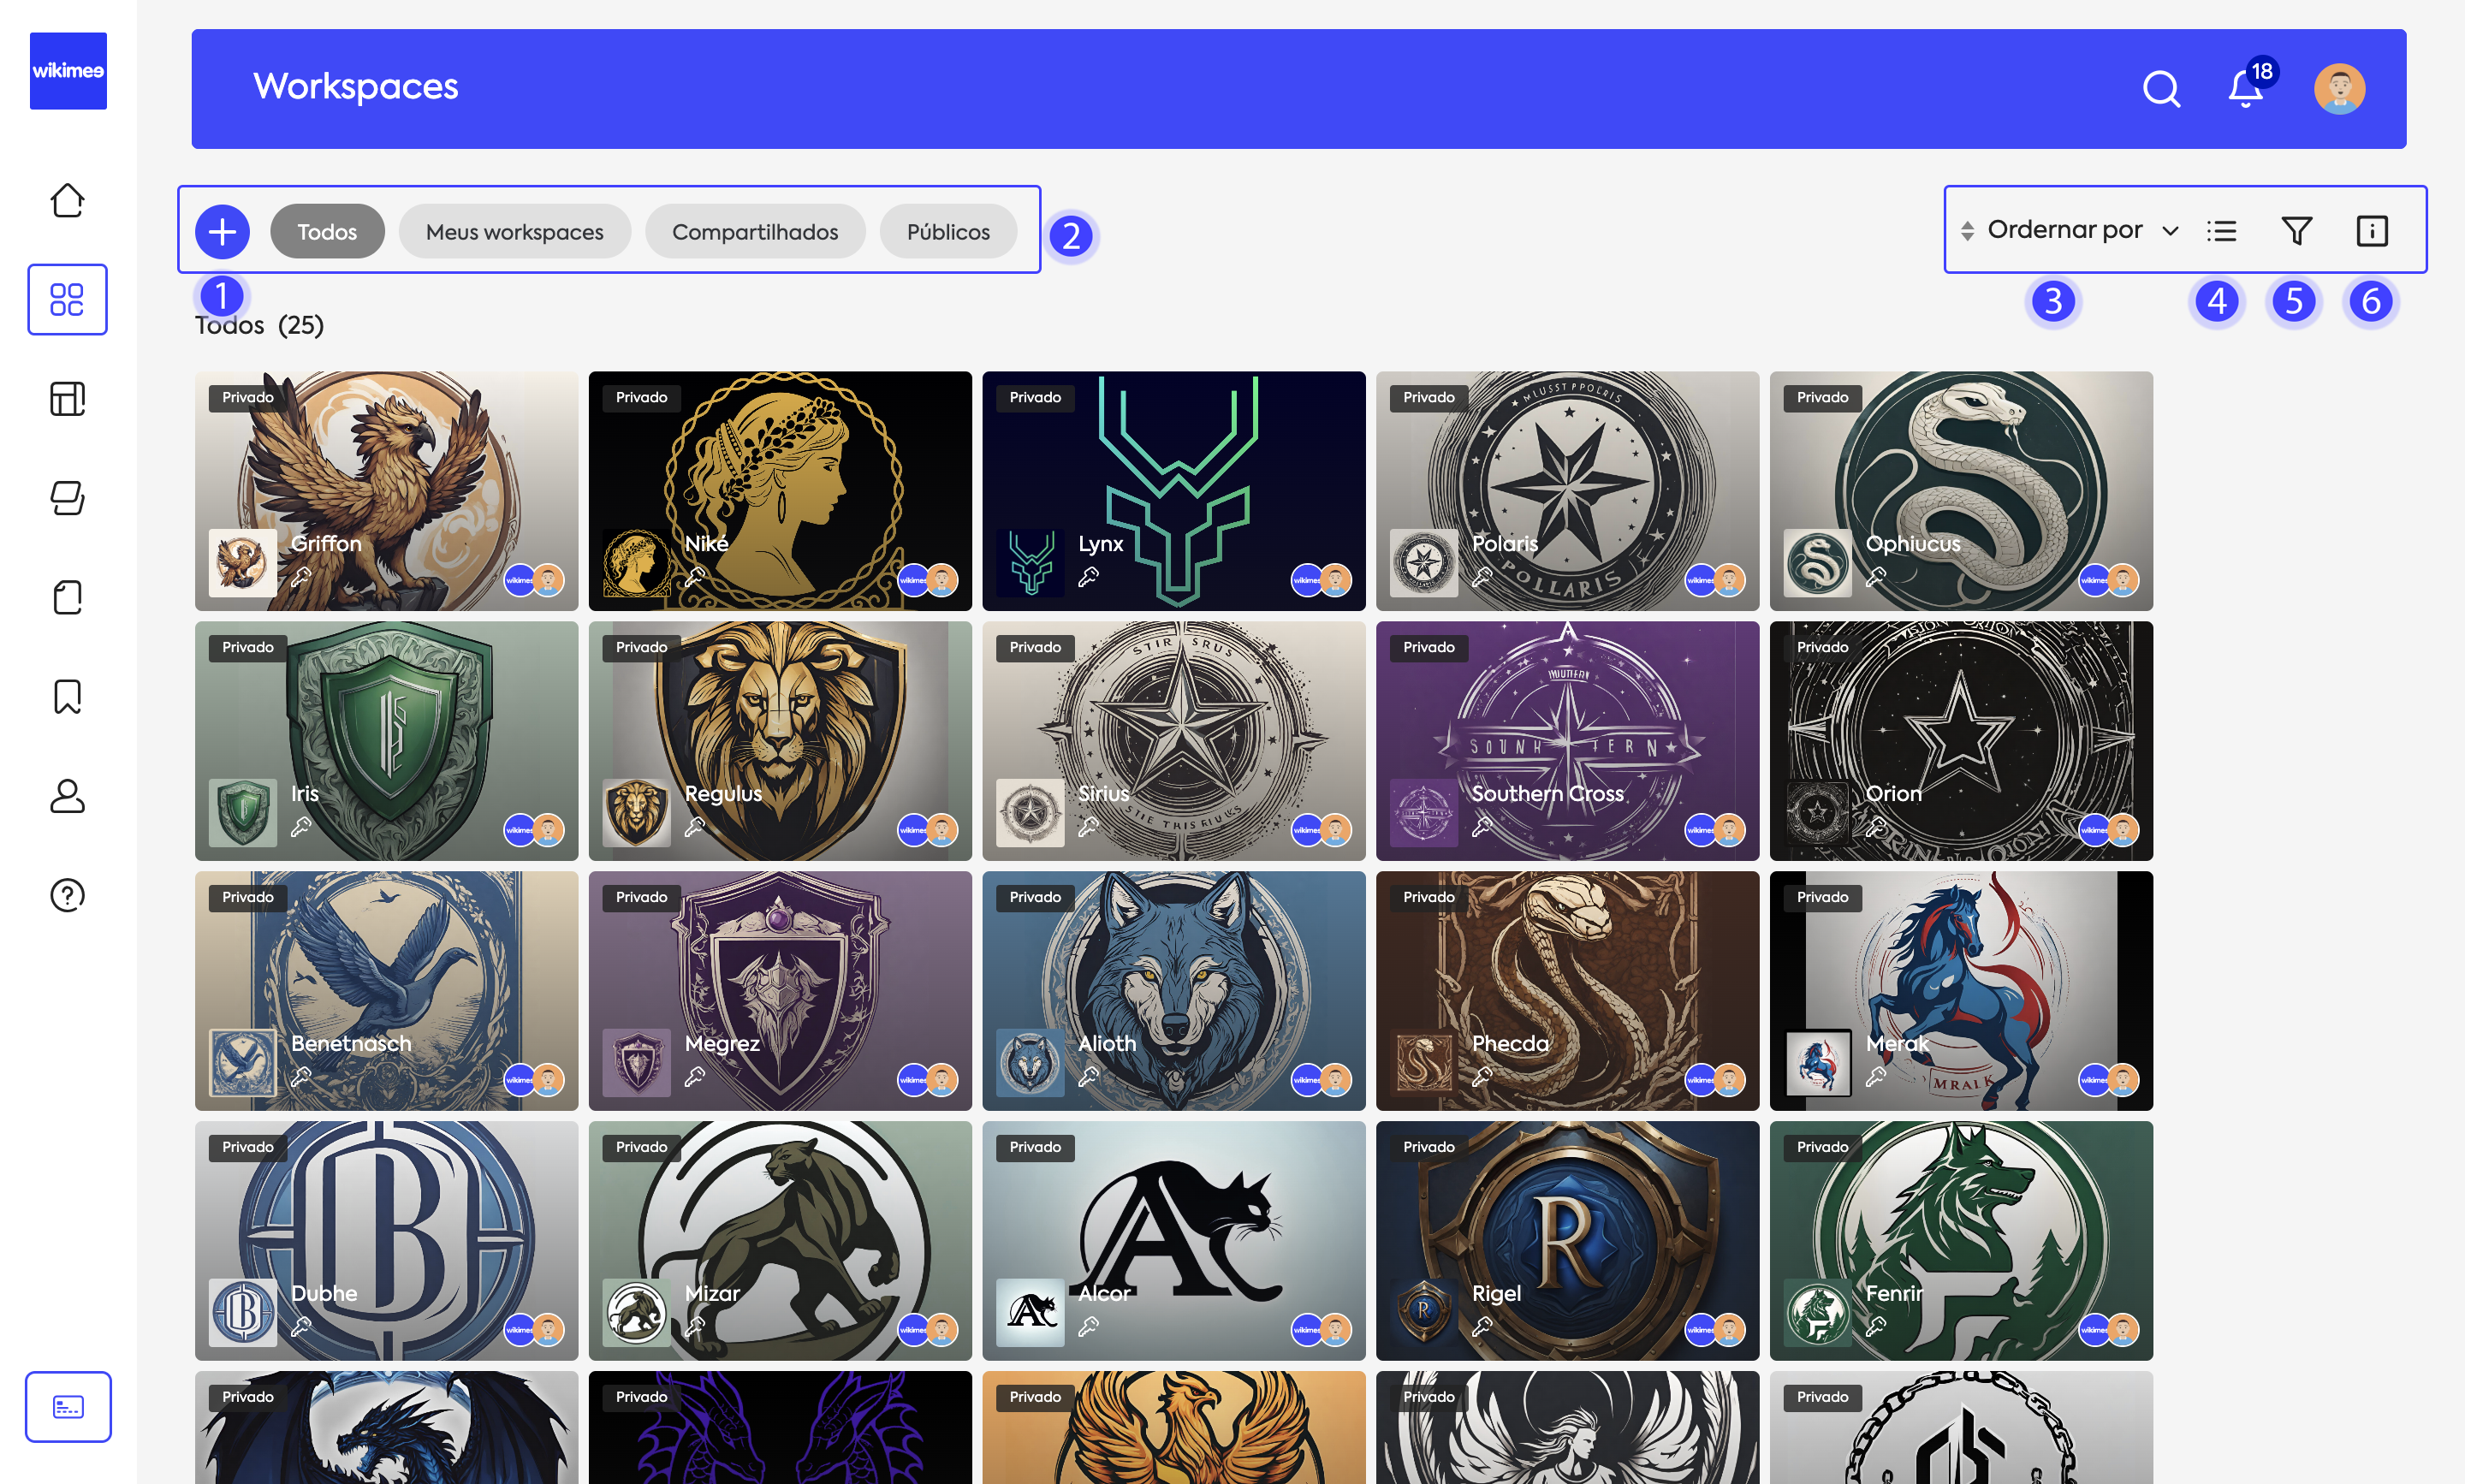Switch to list view layout
Screen dimensions: 2465x1484
click(2221, 231)
